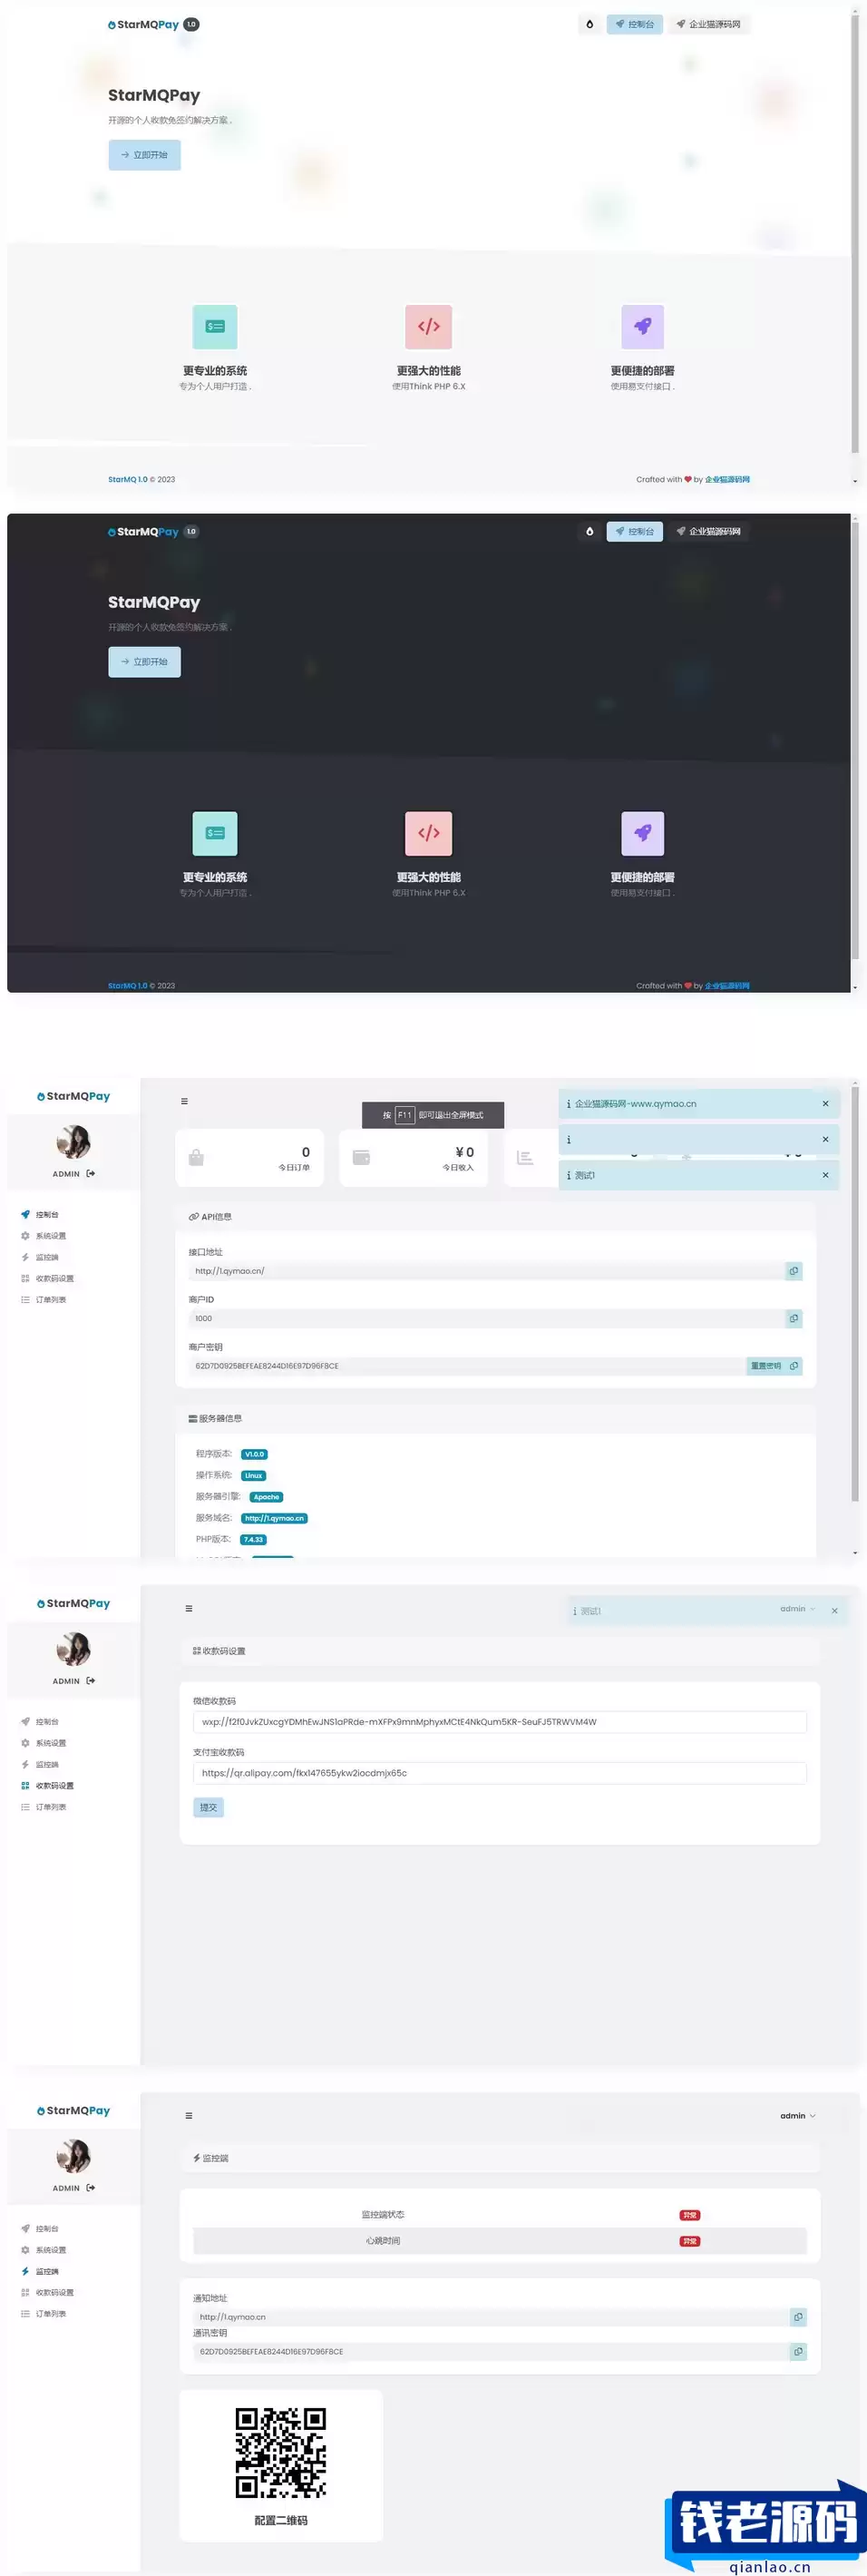Screen dimensions: 867x2576
Task: Click the 配置二维码 QR code image
Action: [x=281, y=2453]
